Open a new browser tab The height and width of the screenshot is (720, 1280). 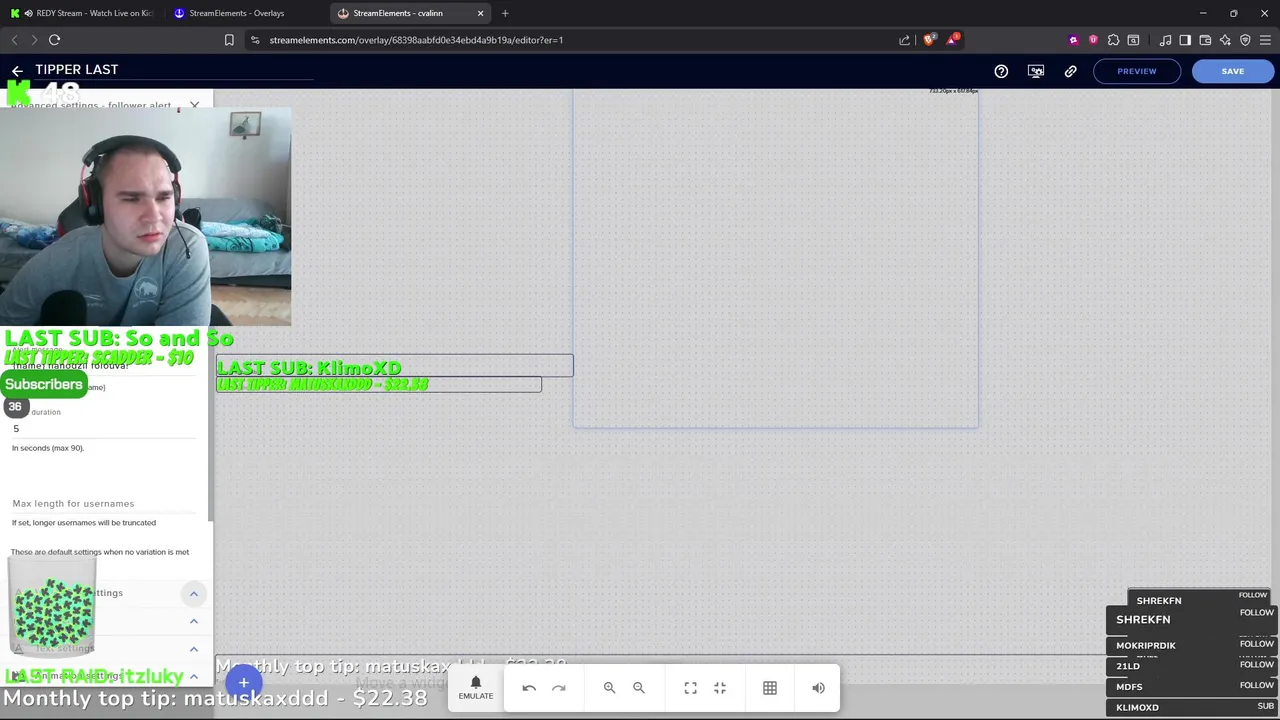tap(505, 13)
